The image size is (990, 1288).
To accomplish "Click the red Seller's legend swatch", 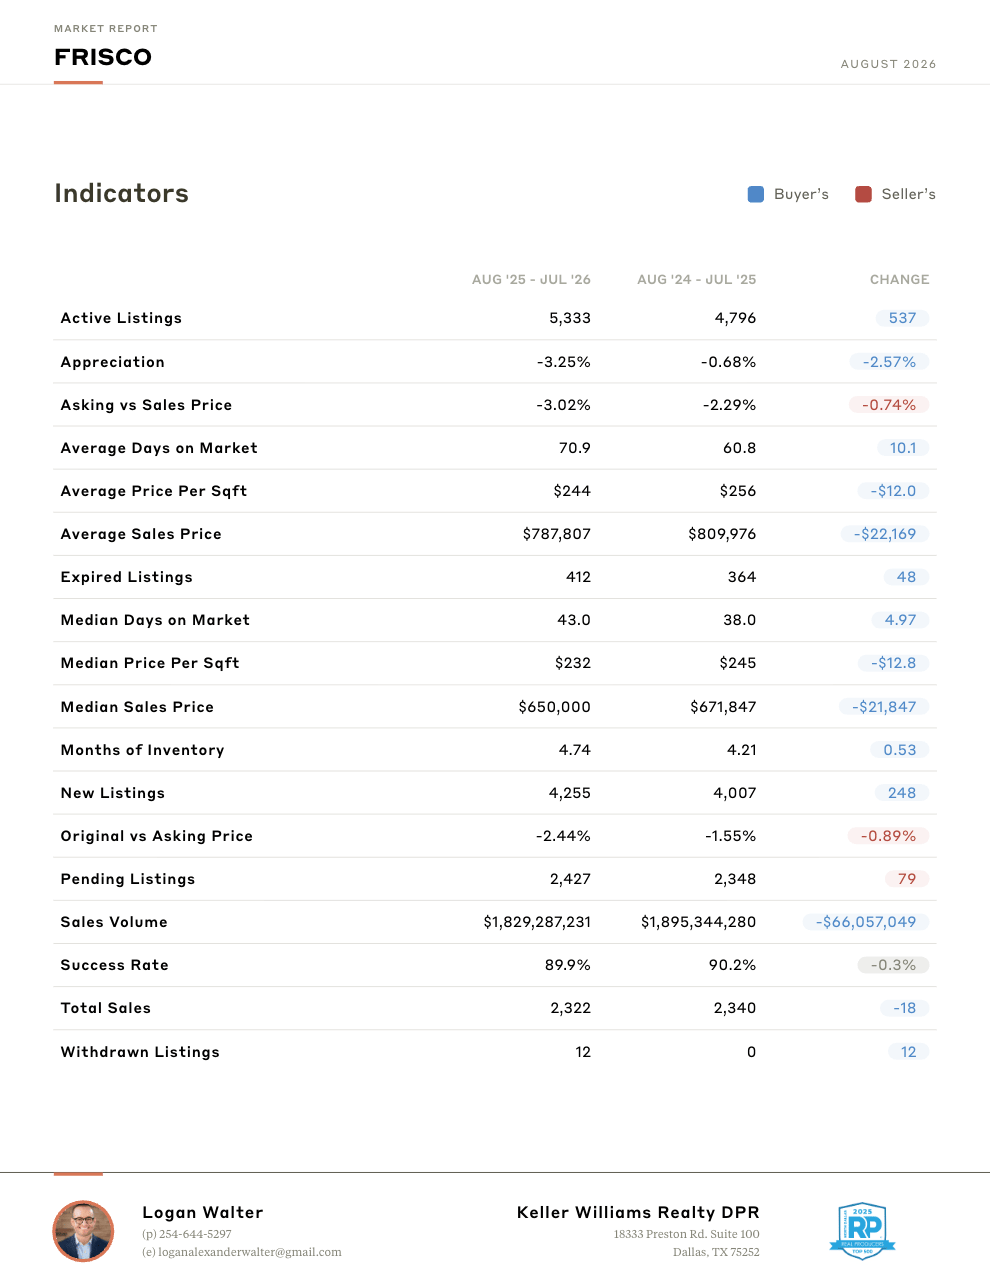I will coord(863,194).
